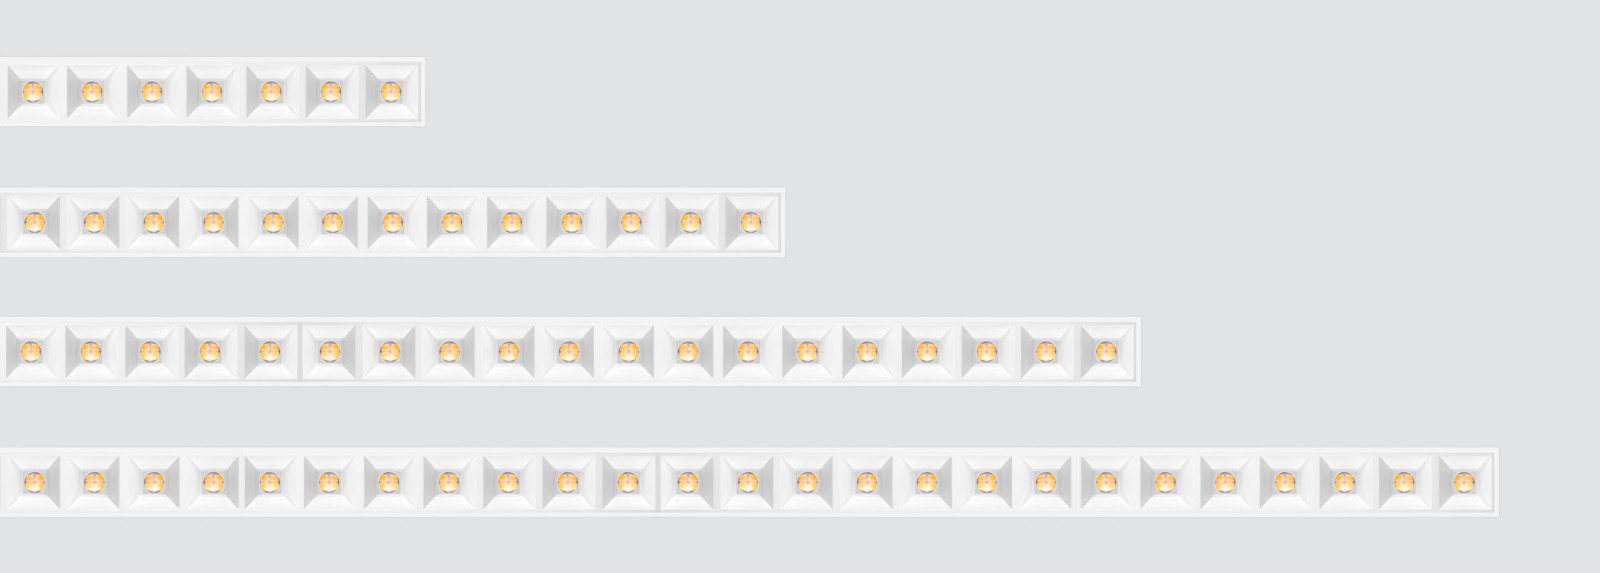The image size is (1600, 573).
Task: Click the last LED in the third fixture
Action: (1106, 352)
